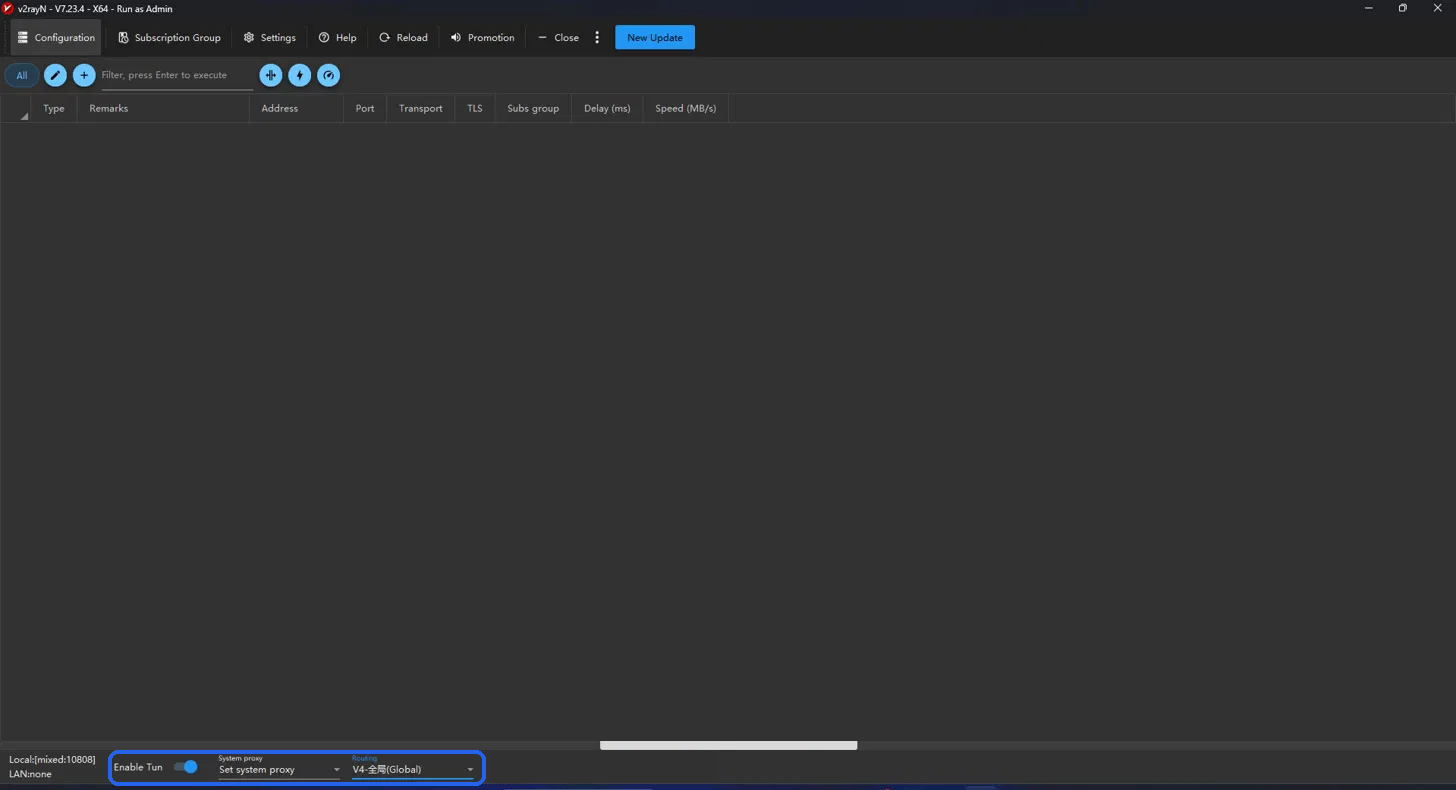Open the Promotion menu item
The width and height of the screenshot is (1456, 790).
tap(483, 37)
